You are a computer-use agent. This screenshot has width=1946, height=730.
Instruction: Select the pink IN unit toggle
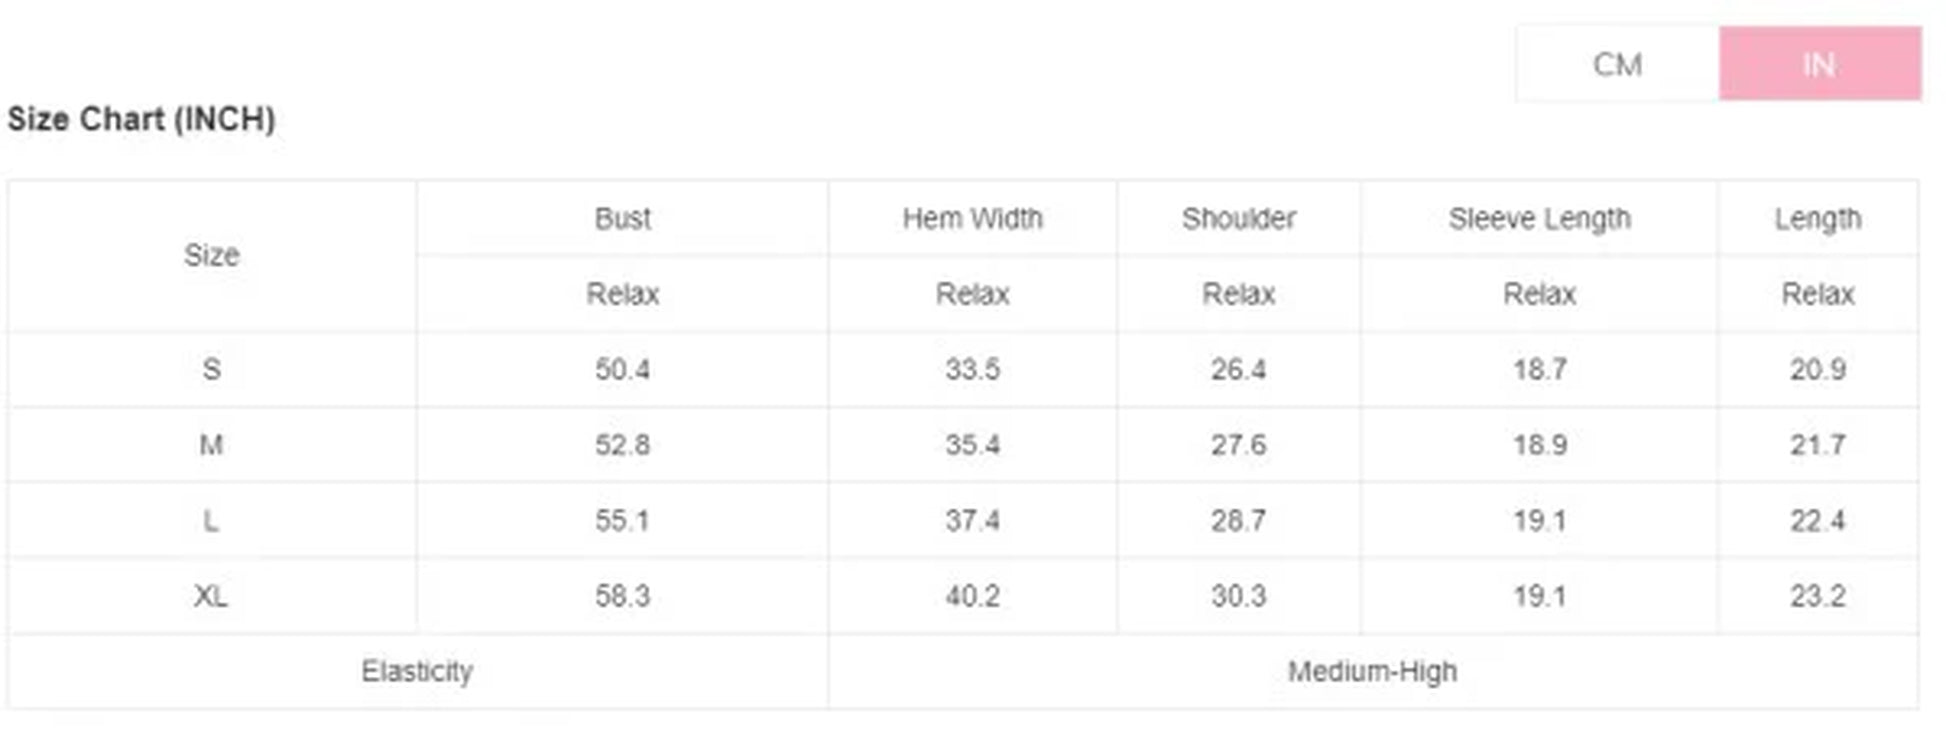1819,65
